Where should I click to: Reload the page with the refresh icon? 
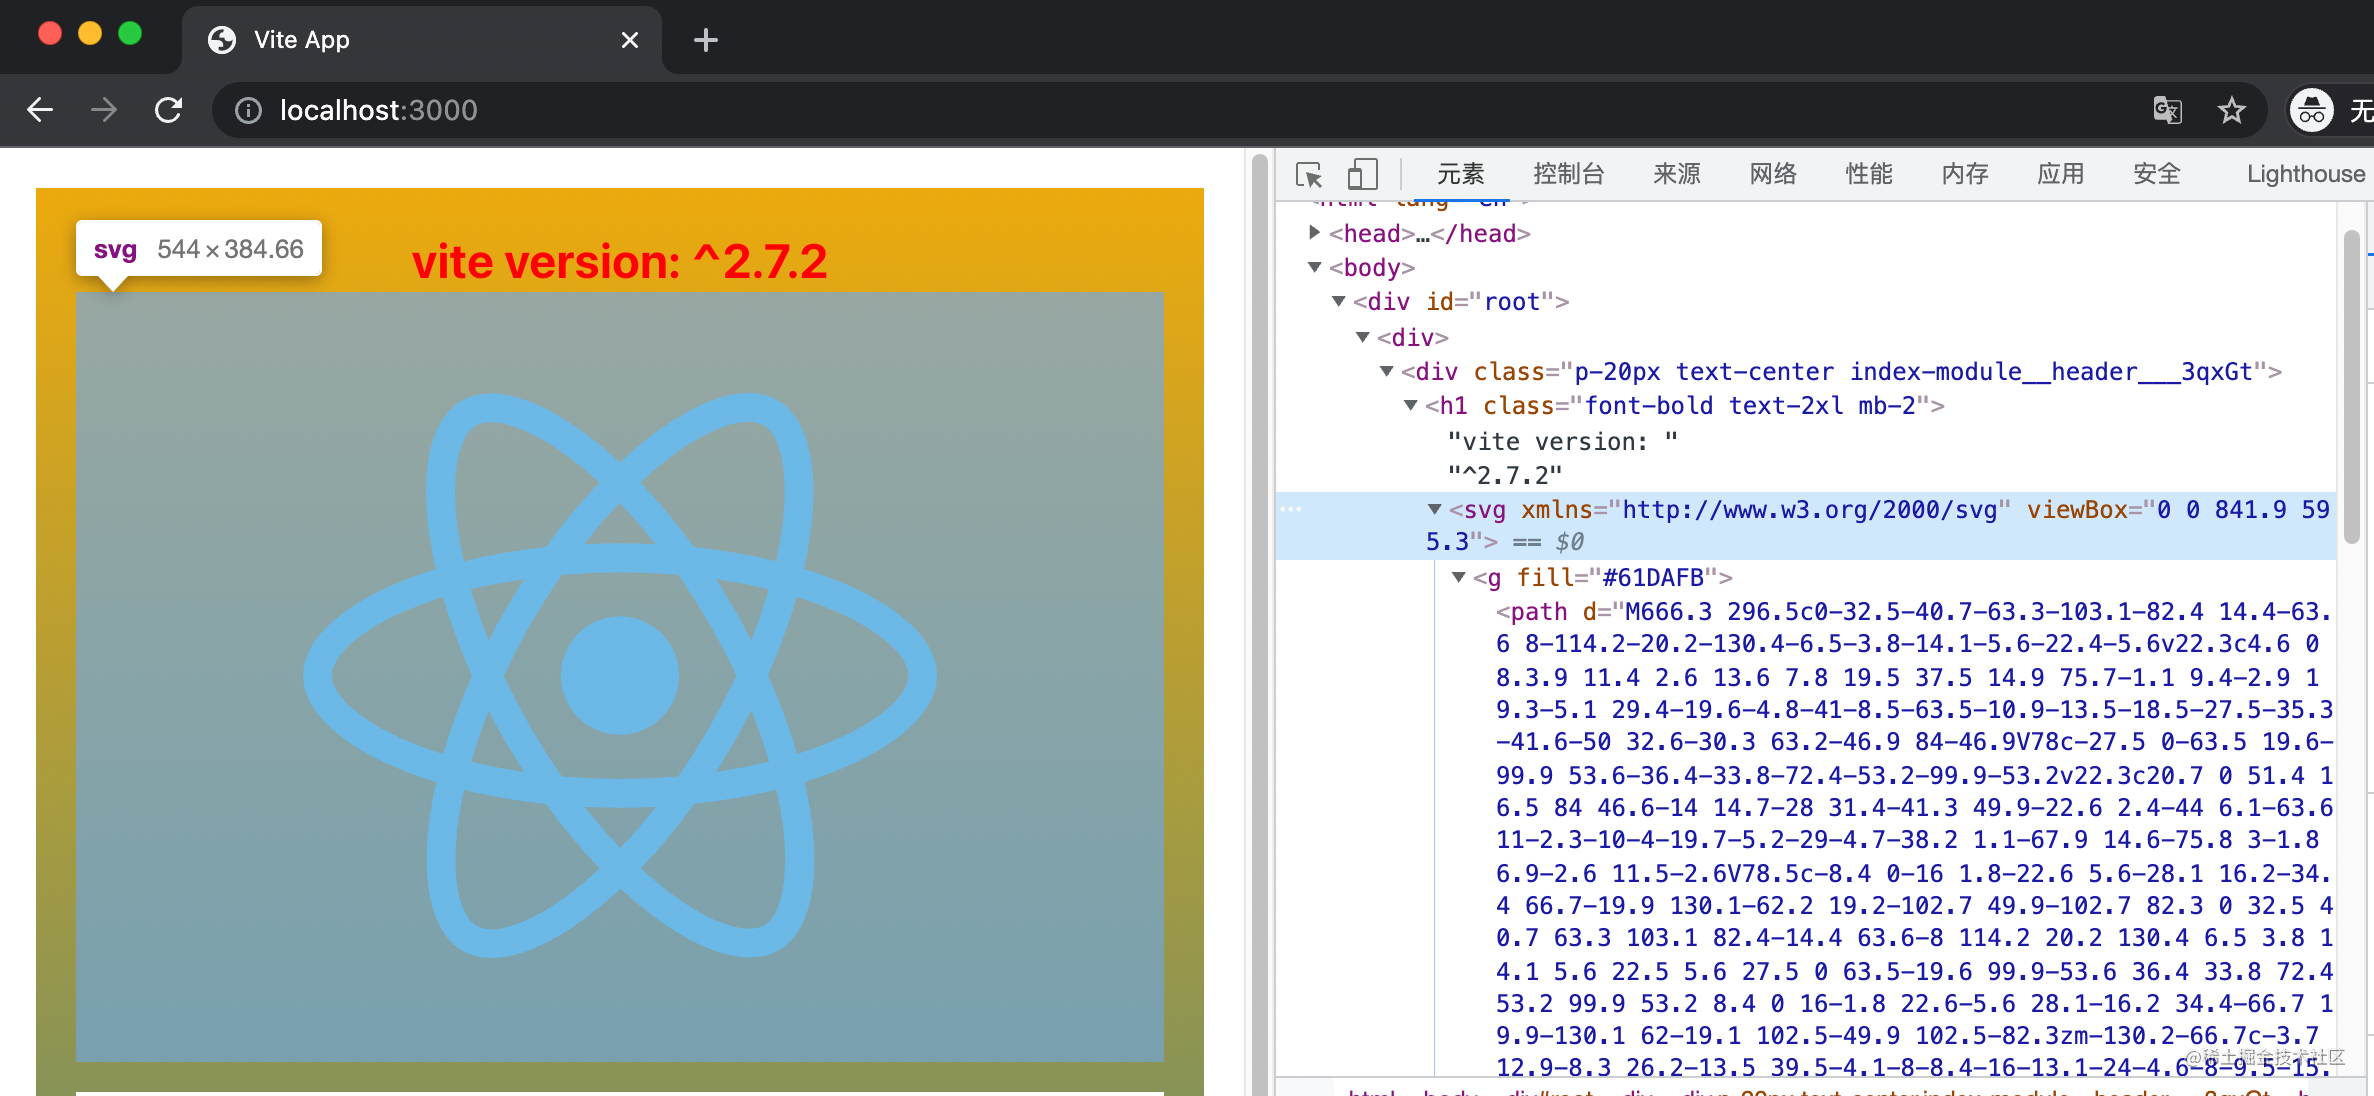(x=168, y=110)
